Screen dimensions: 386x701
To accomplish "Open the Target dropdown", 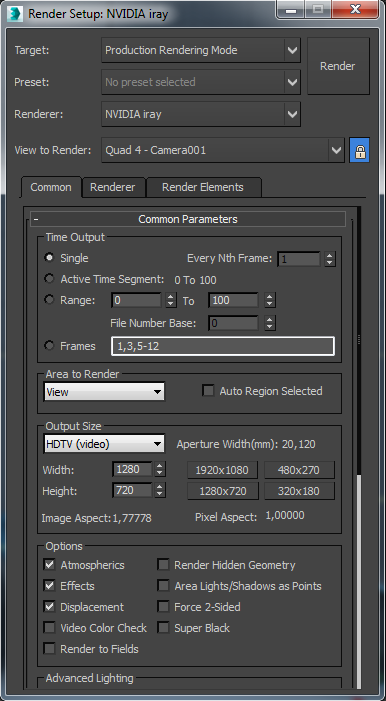I will [x=201, y=50].
